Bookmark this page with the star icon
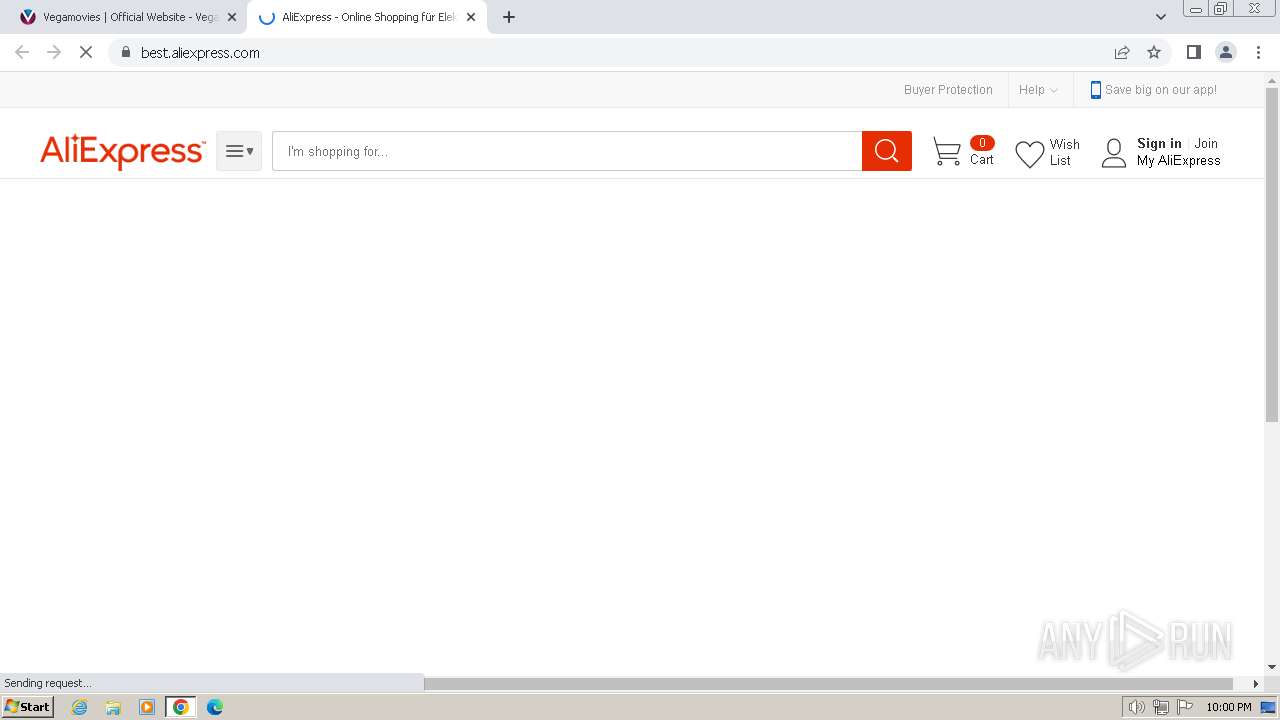This screenshot has width=1280, height=720. [x=1154, y=52]
